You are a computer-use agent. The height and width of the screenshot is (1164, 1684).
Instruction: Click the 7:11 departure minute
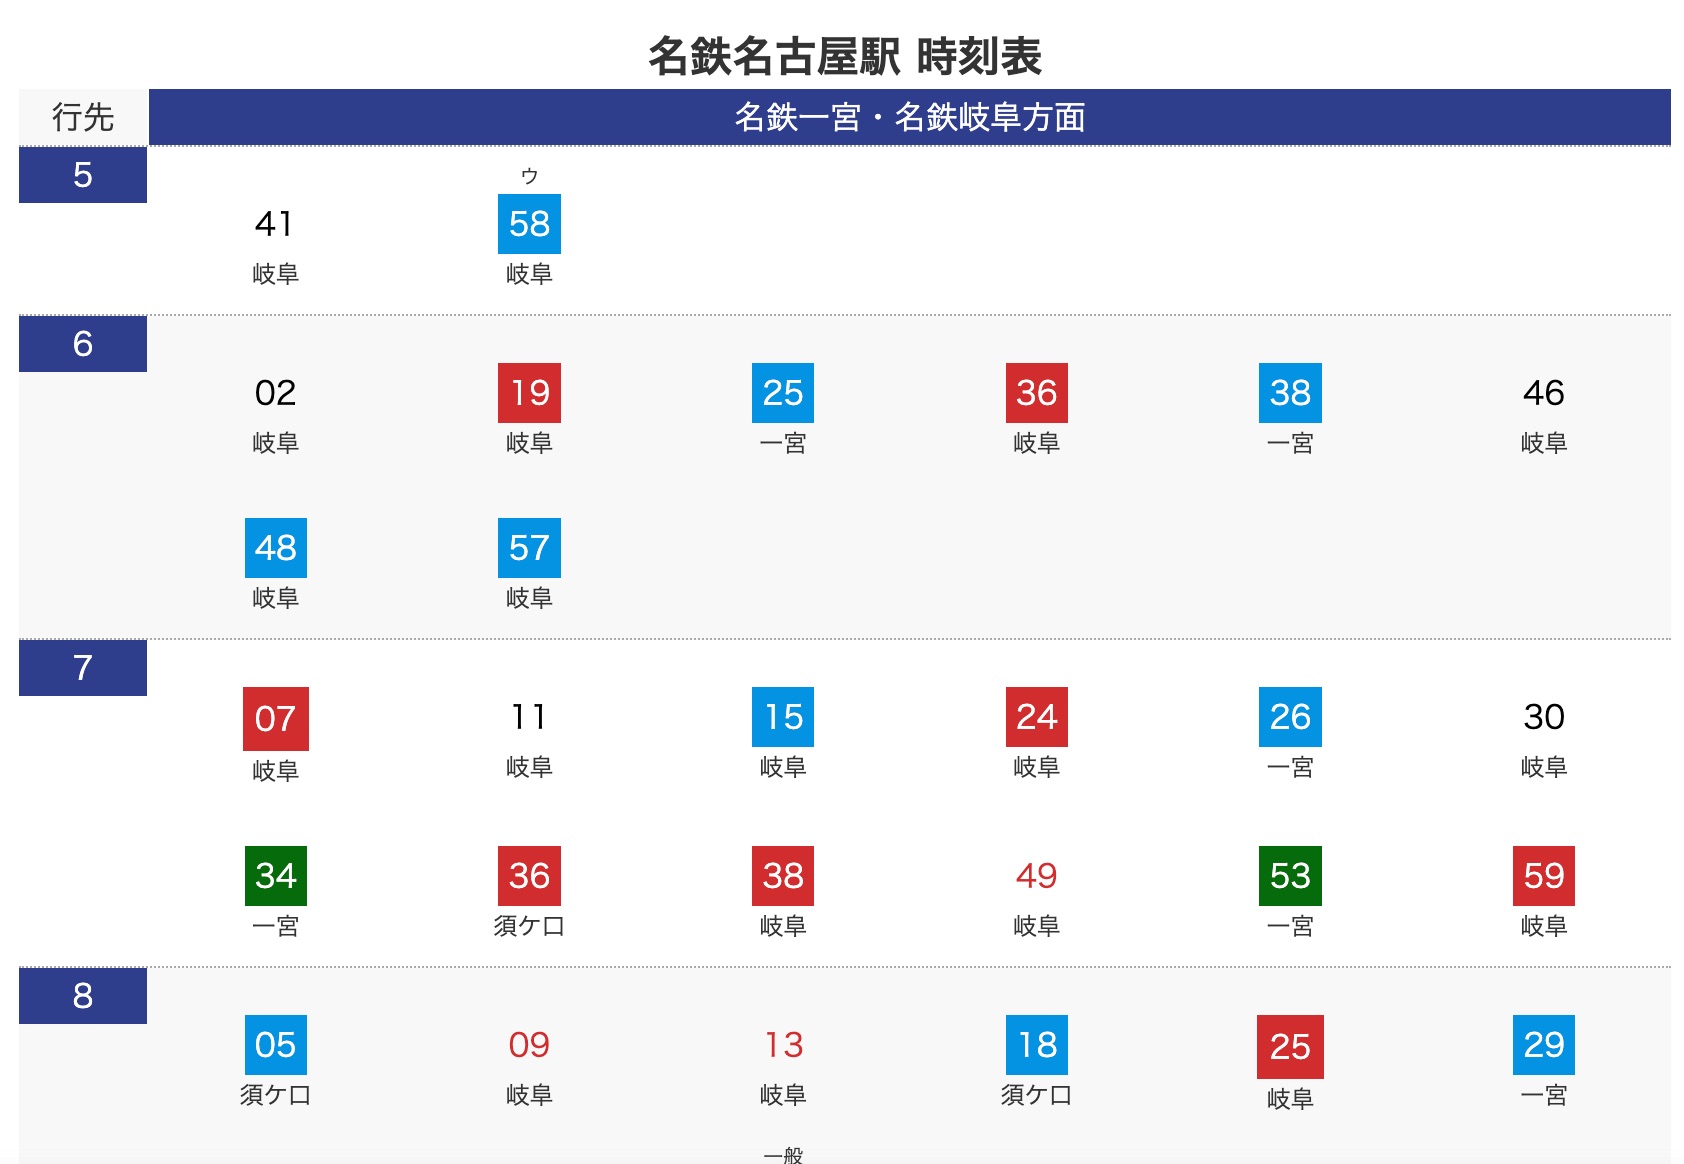(x=529, y=717)
